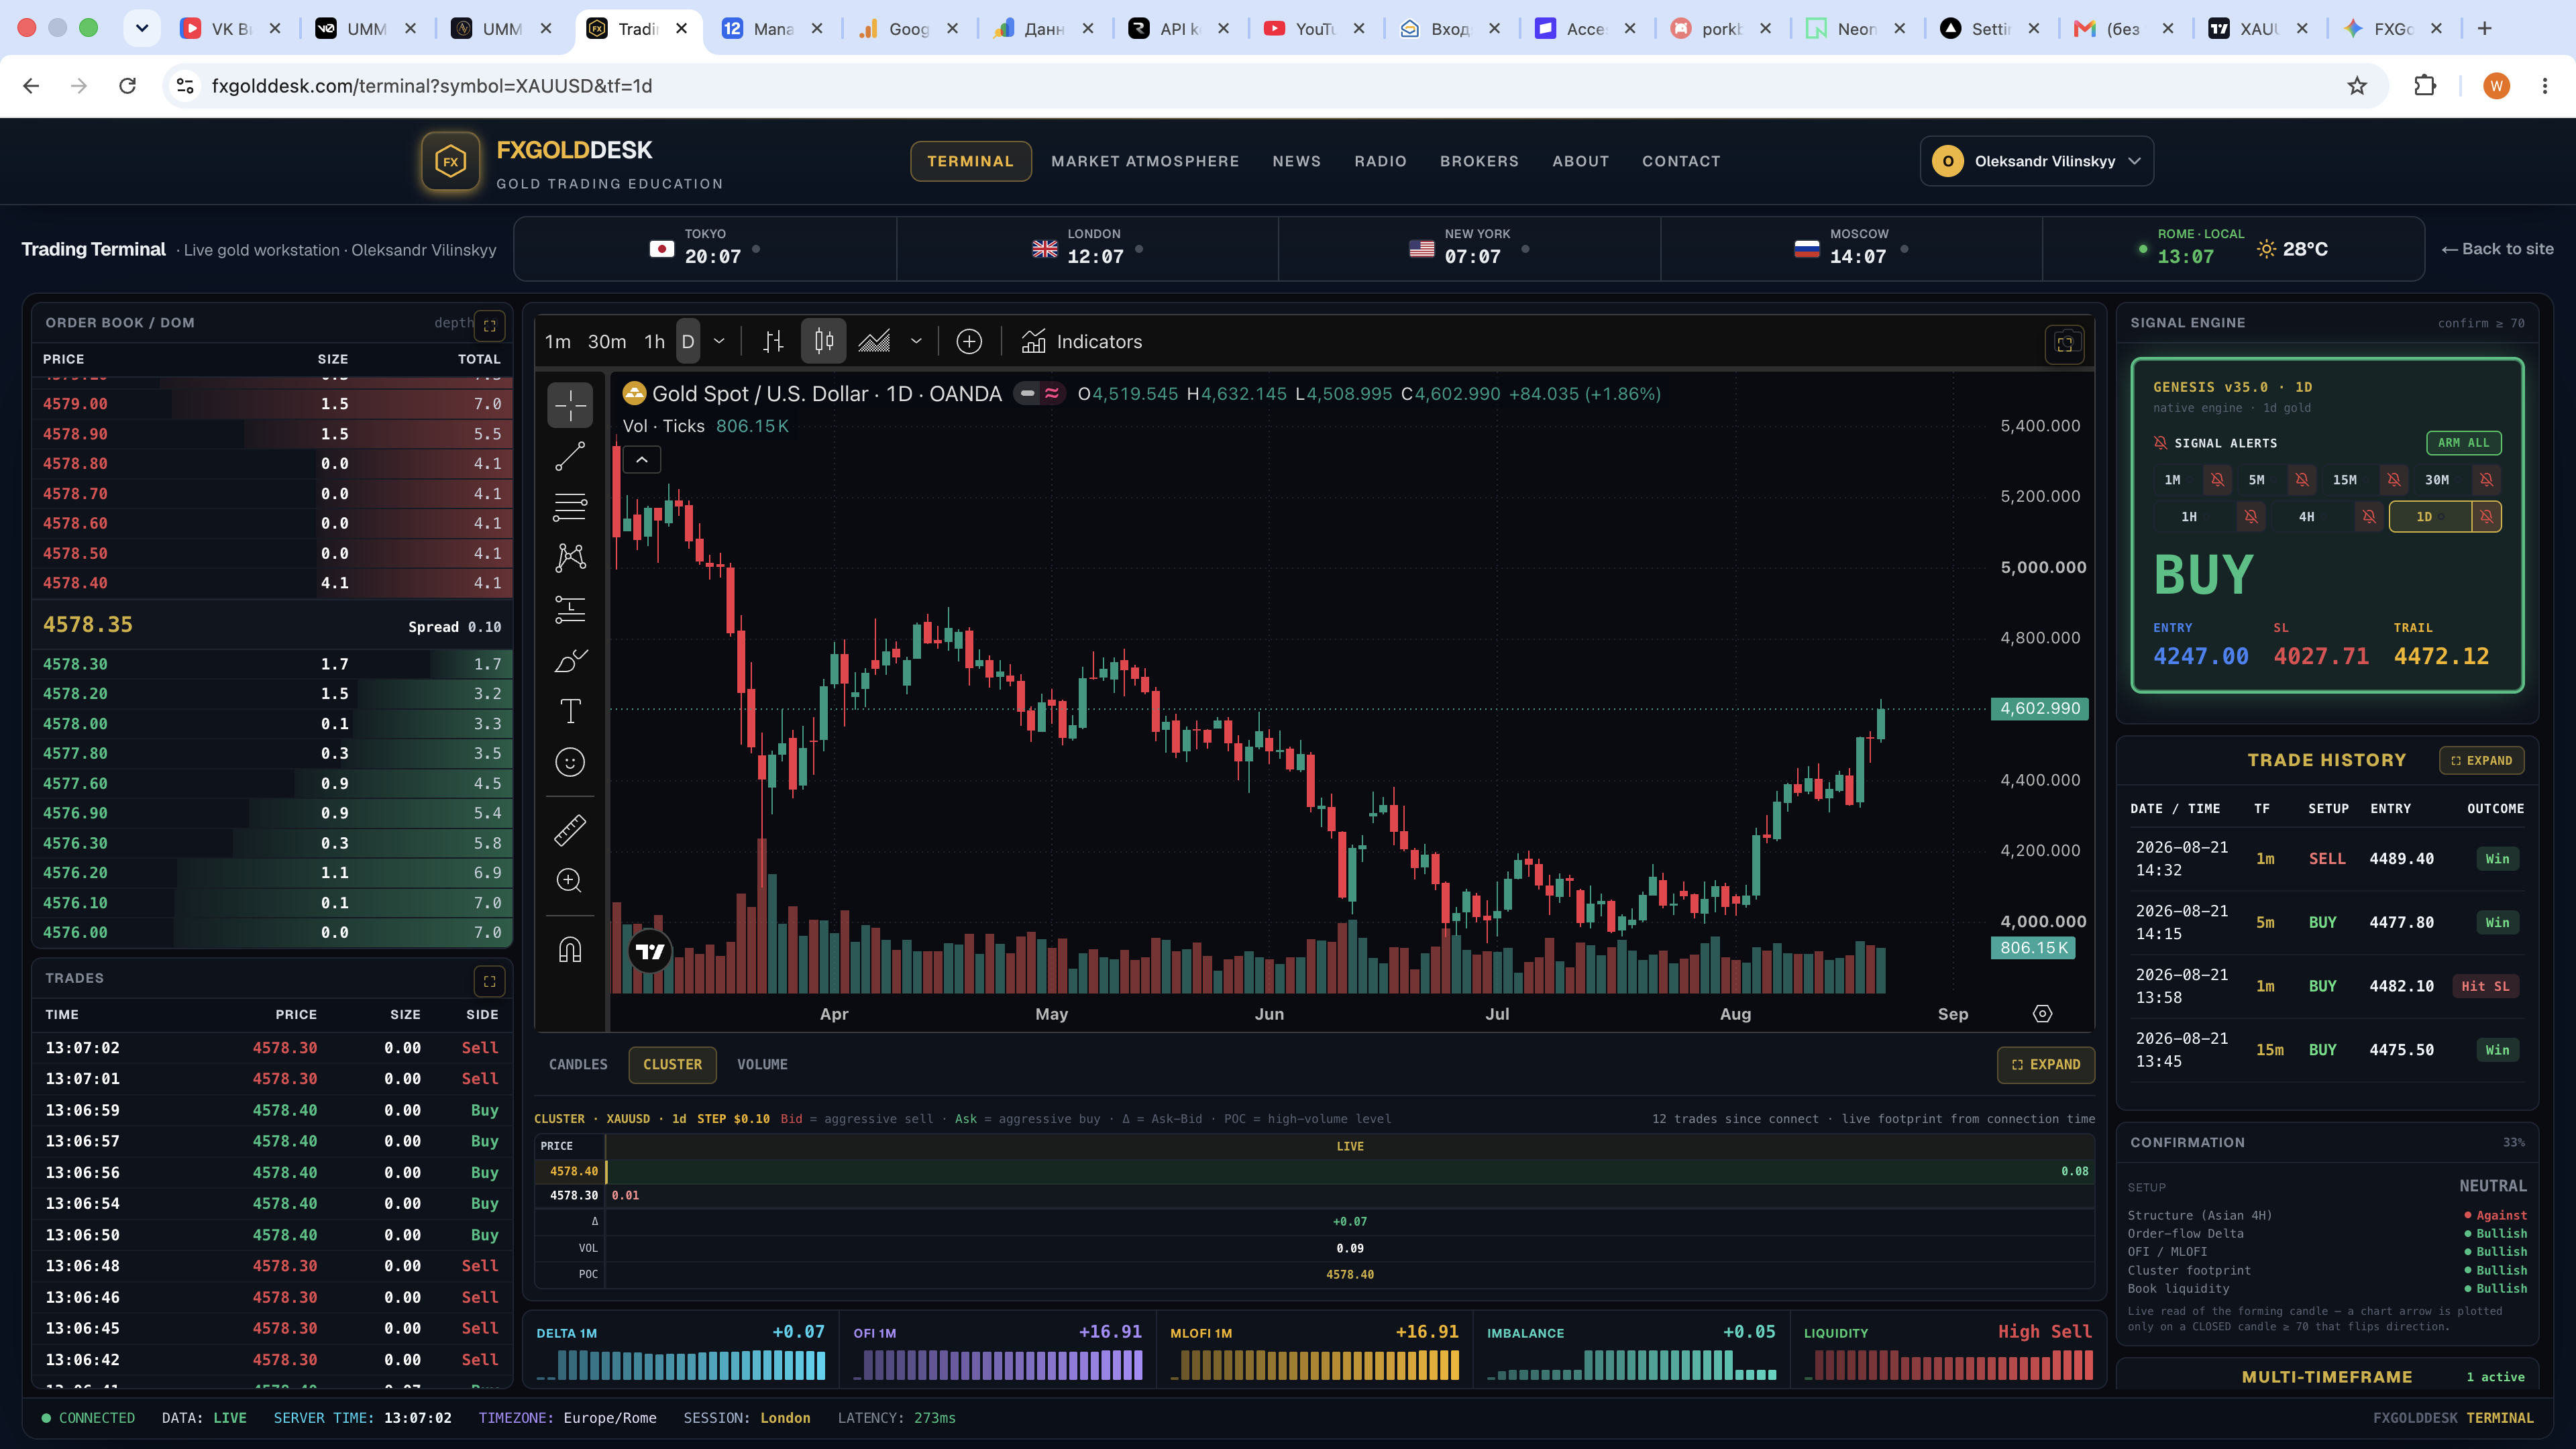Screen dimensions: 2576x1449
Task: Click the chart fullscreen icon
Action: tap(2065, 344)
